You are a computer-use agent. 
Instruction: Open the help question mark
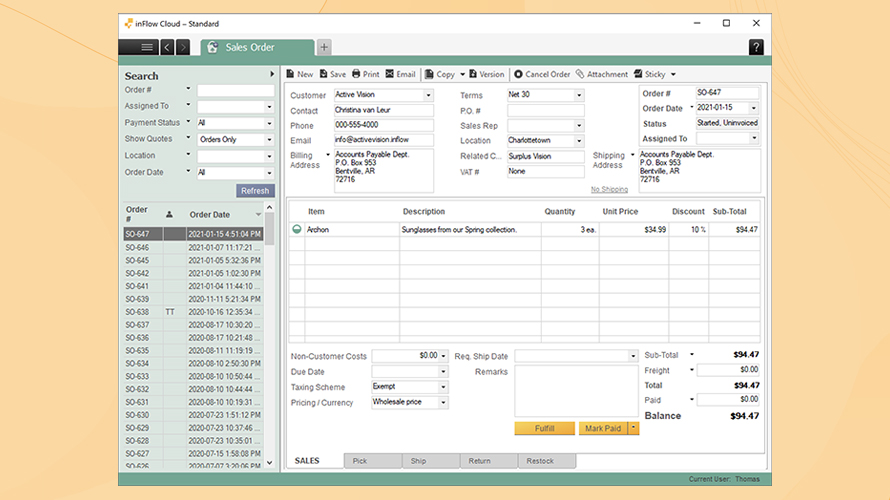[x=756, y=47]
